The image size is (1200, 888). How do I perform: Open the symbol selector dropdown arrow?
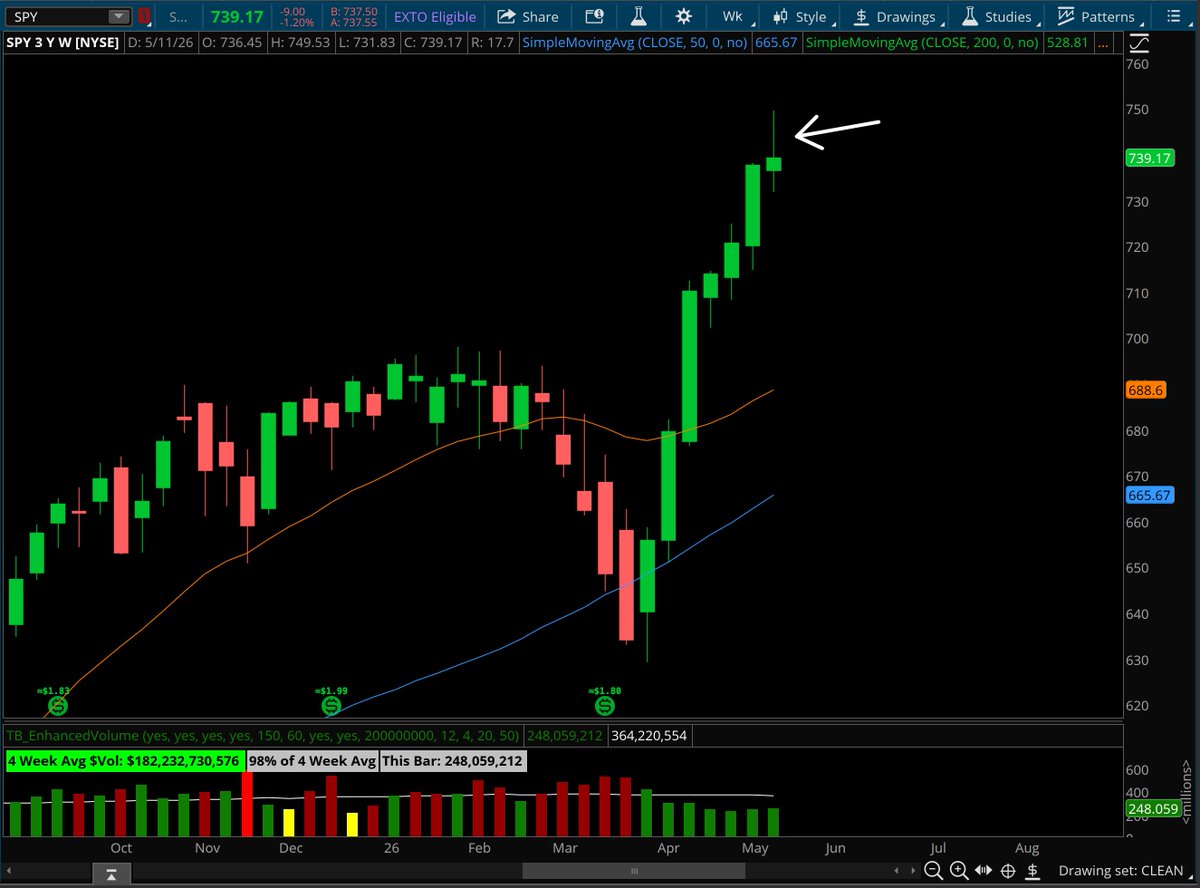pyautogui.click(x=119, y=16)
